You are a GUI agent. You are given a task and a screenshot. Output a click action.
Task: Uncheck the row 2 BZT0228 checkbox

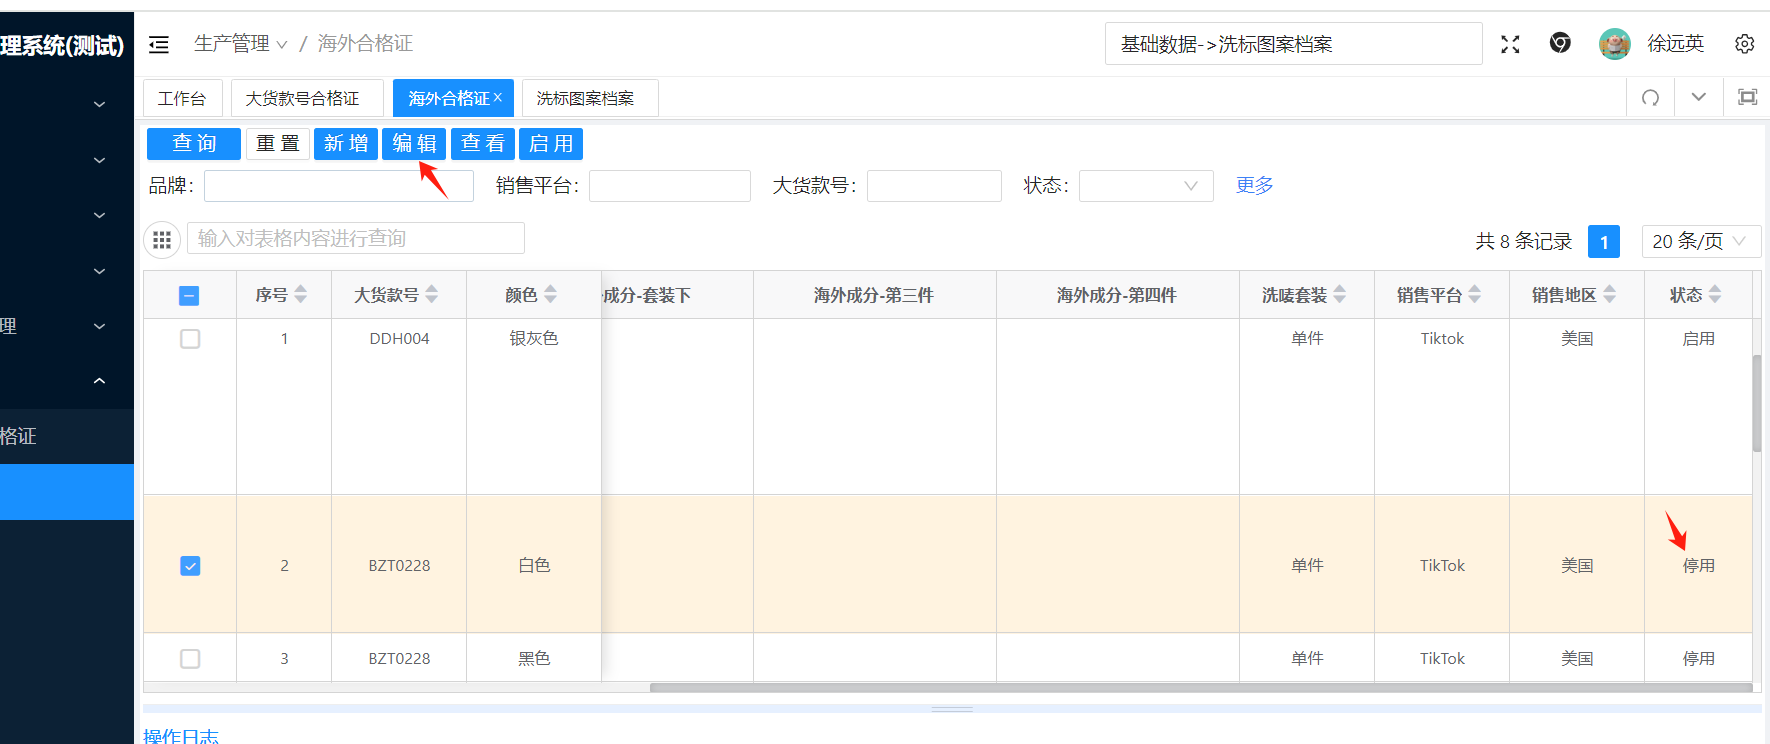click(x=190, y=566)
